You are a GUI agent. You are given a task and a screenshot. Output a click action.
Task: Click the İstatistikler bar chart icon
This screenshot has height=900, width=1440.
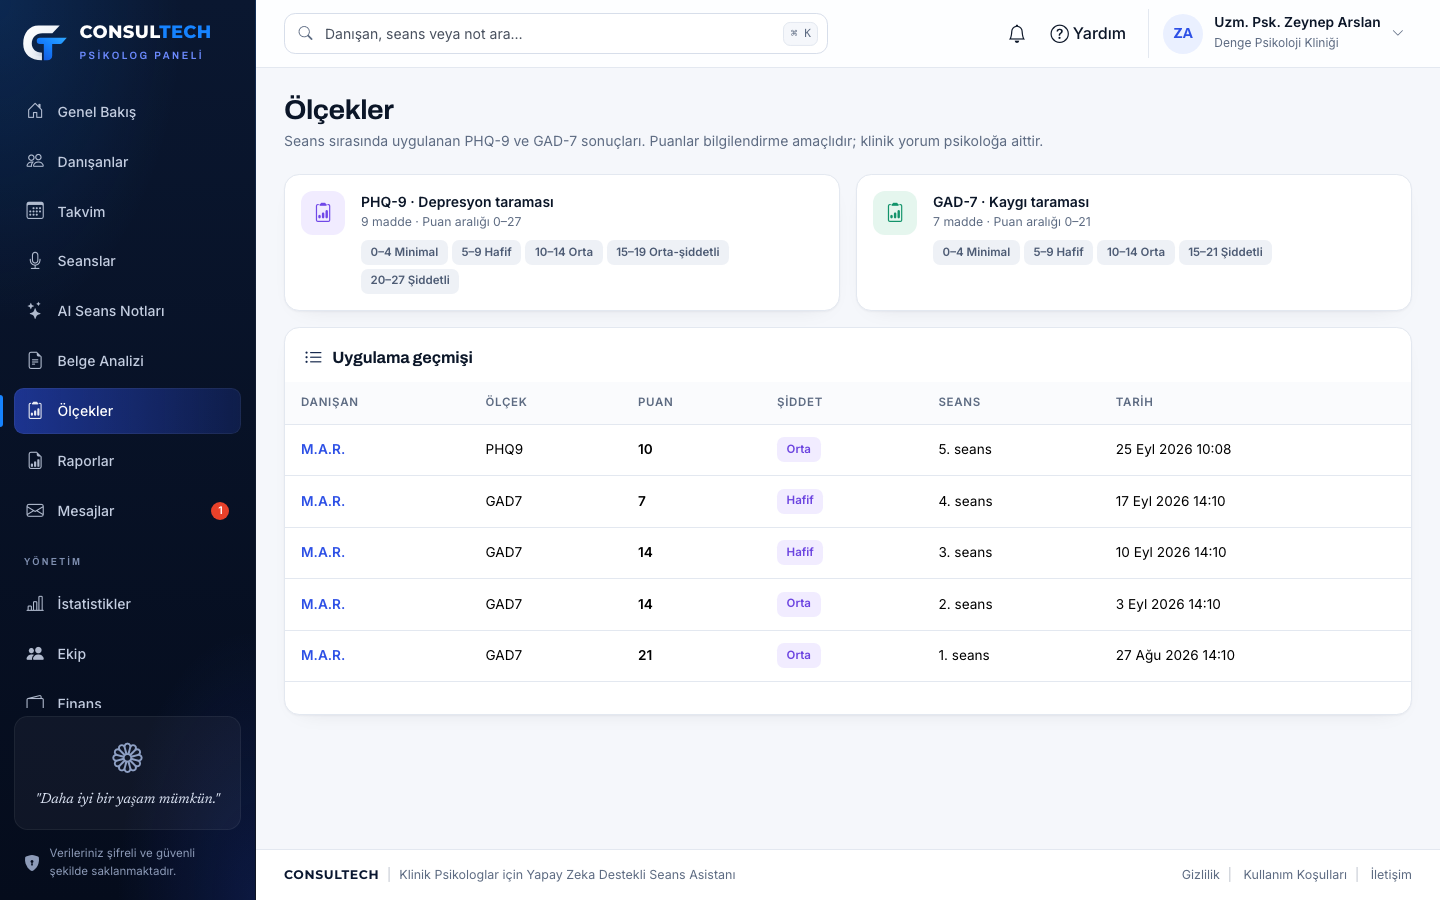click(35, 604)
